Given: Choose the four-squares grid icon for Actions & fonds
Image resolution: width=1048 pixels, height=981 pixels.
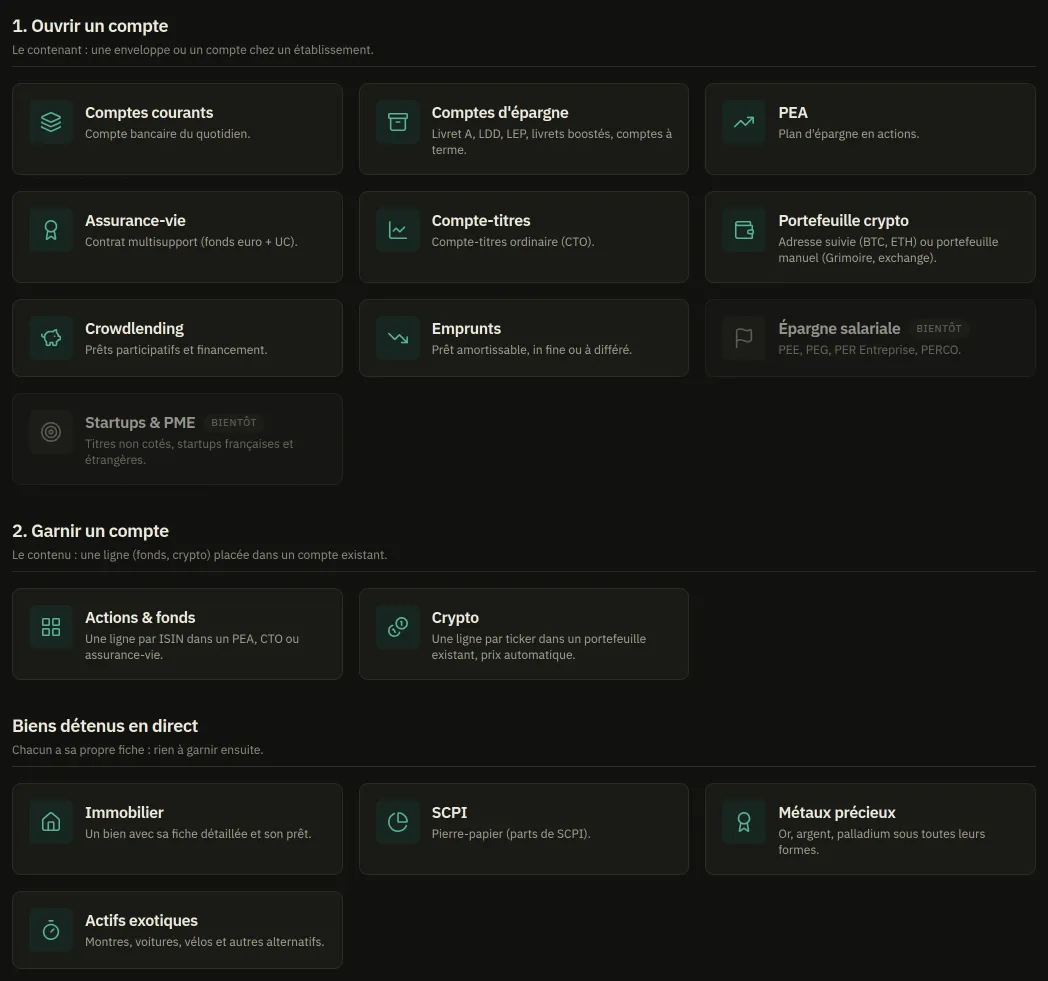Looking at the screenshot, I should click(51, 627).
